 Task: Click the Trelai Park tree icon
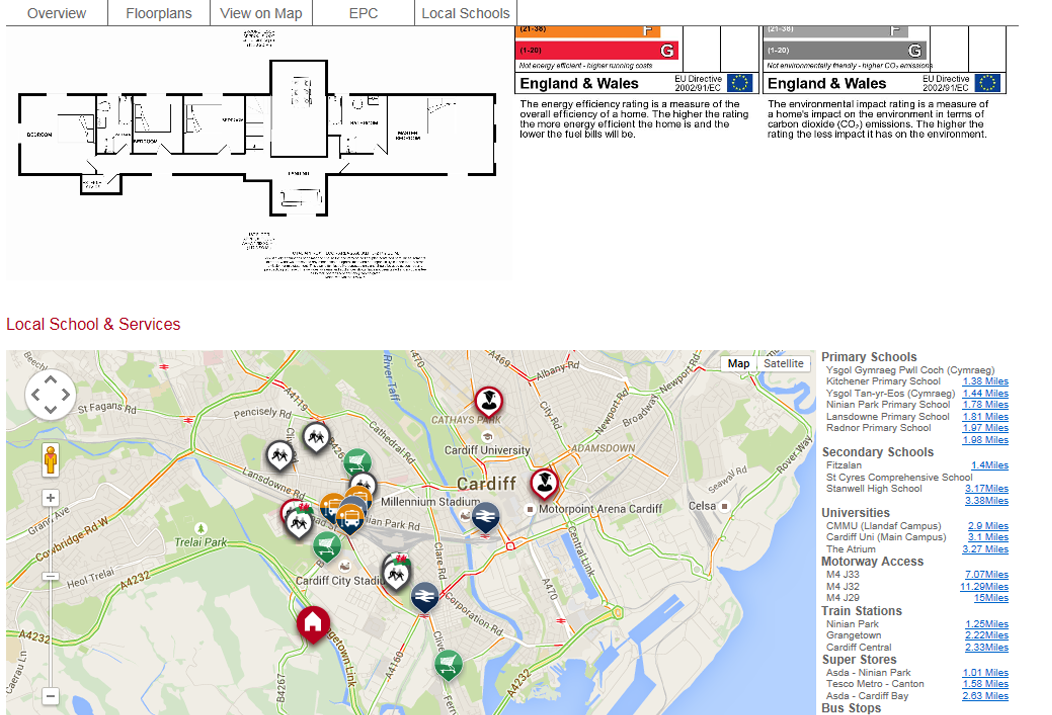point(200,529)
